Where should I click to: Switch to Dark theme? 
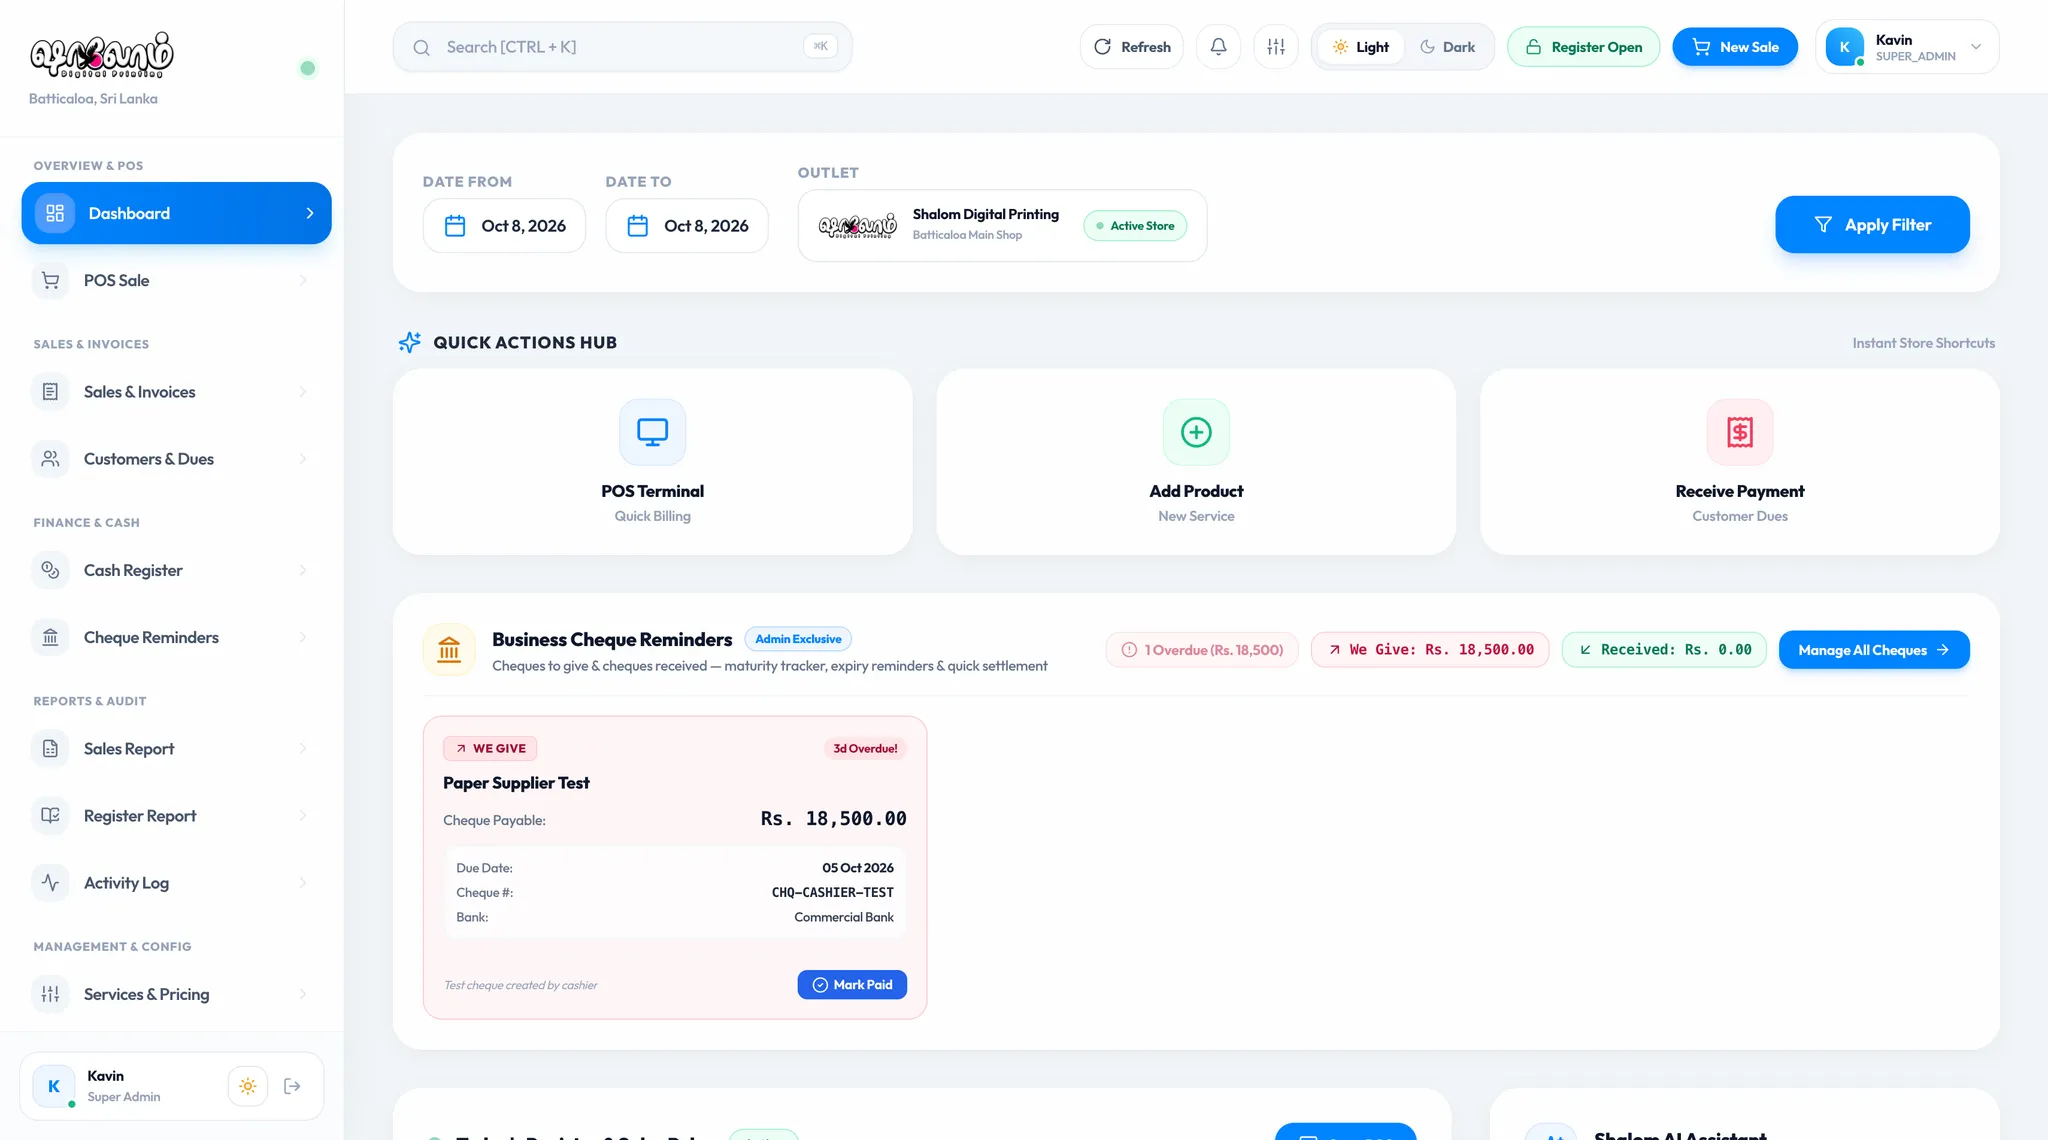(1448, 47)
